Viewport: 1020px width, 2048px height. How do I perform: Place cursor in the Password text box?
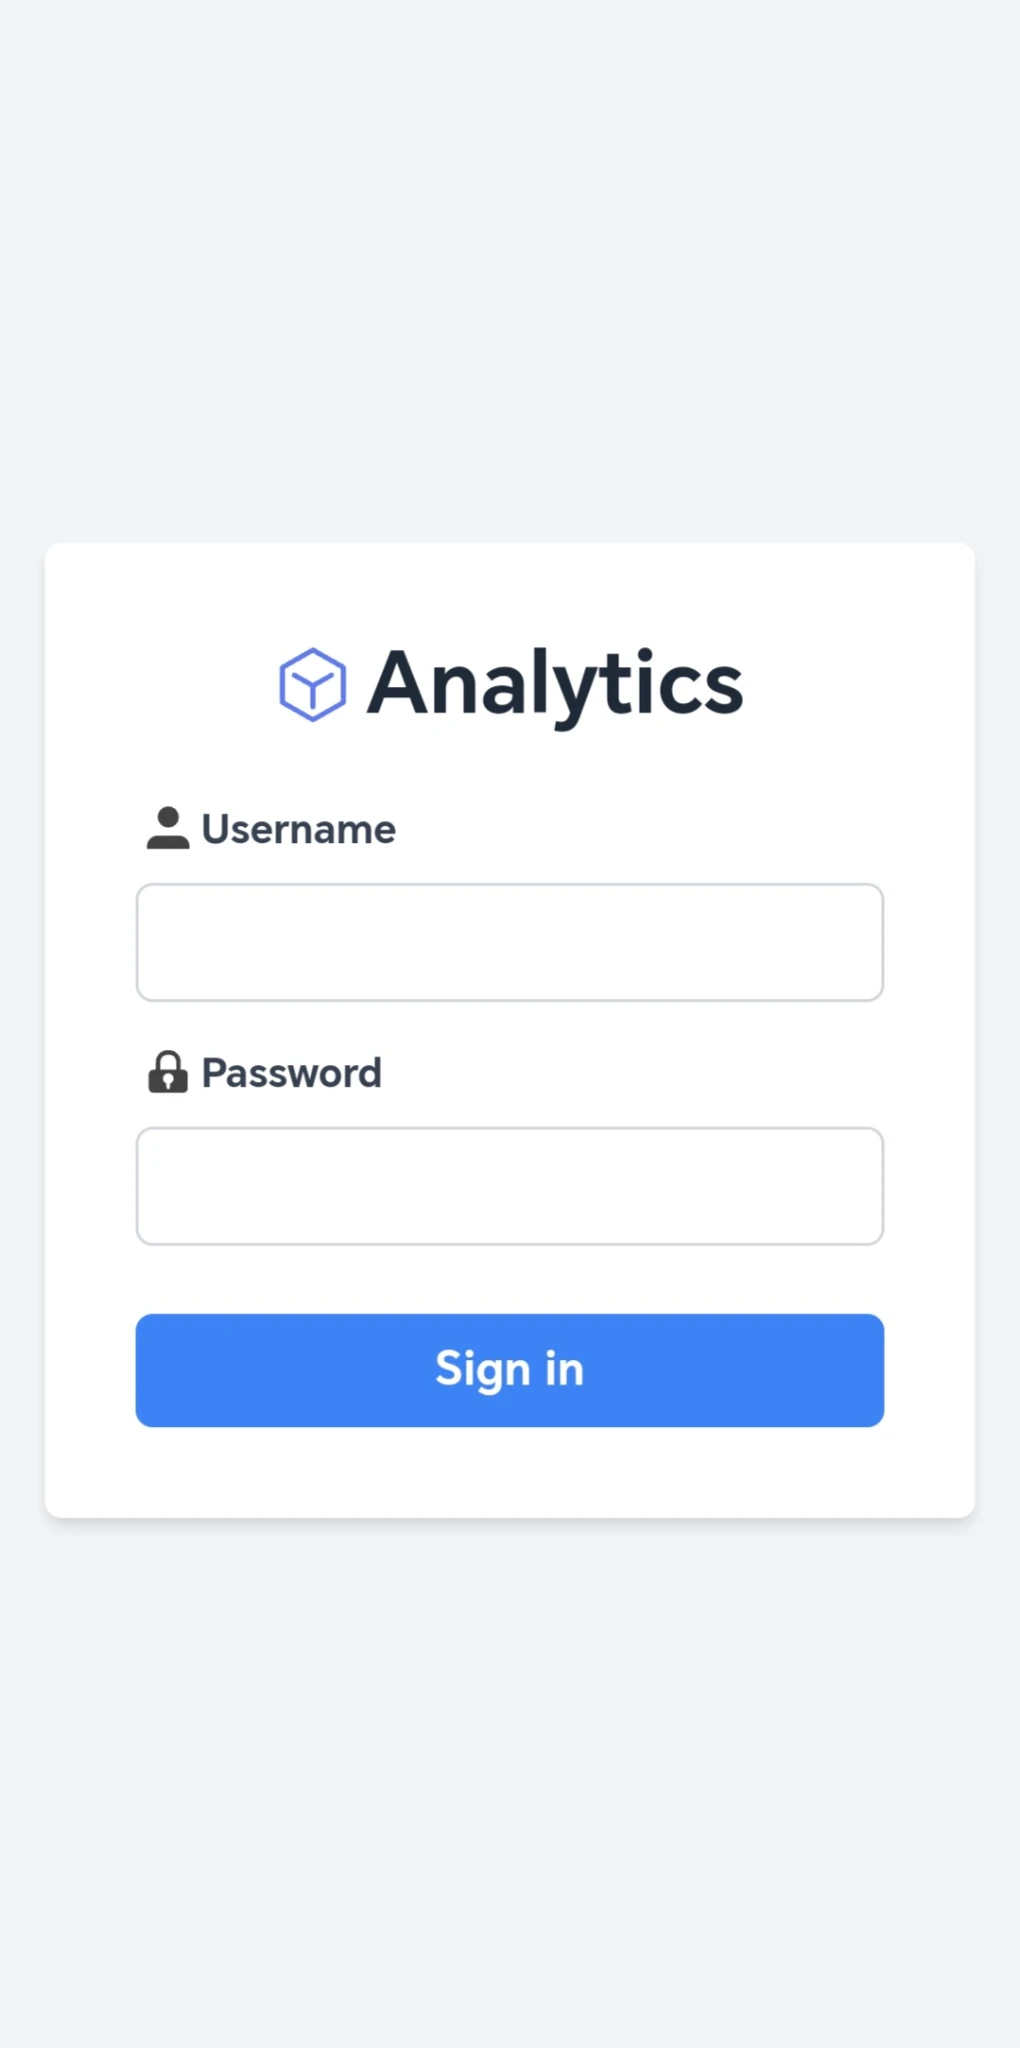[510, 1186]
